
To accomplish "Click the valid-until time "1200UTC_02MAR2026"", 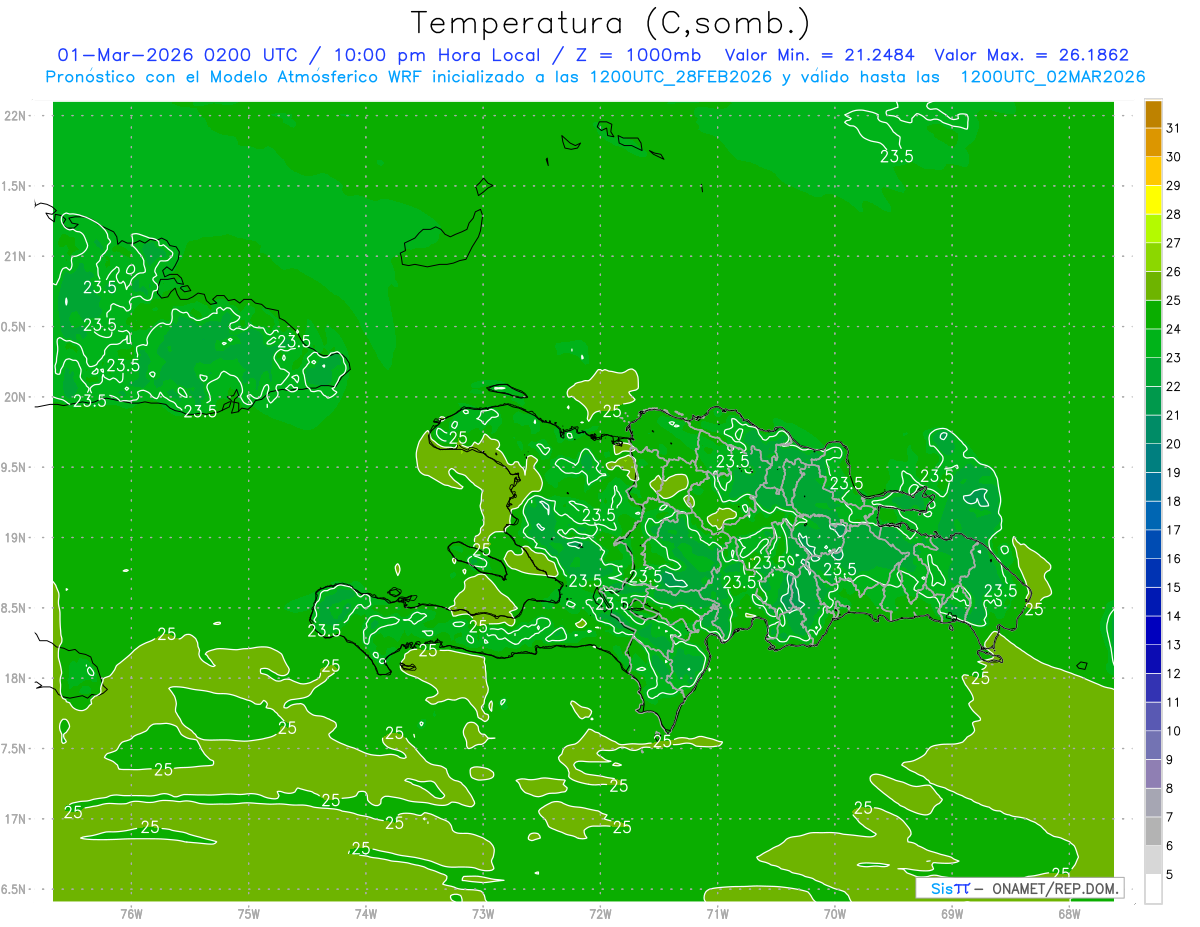I will point(1052,77).
